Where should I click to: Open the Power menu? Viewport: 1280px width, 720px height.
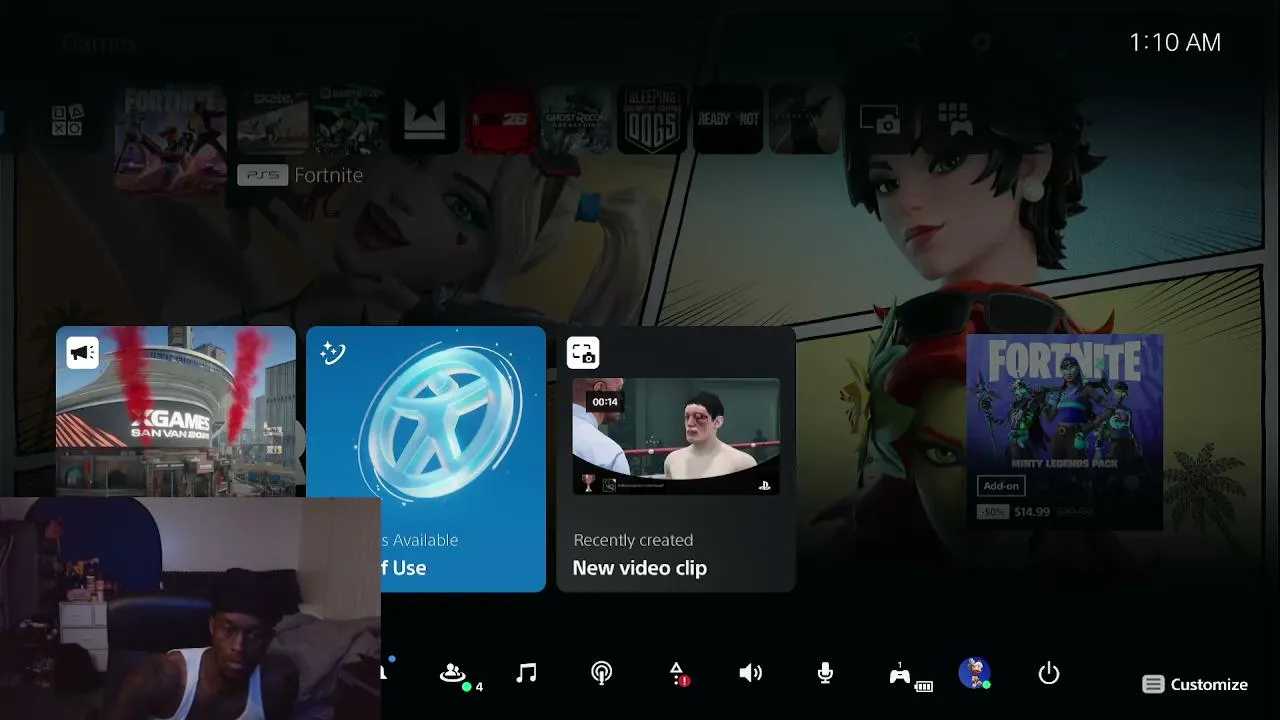[x=1049, y=673]
